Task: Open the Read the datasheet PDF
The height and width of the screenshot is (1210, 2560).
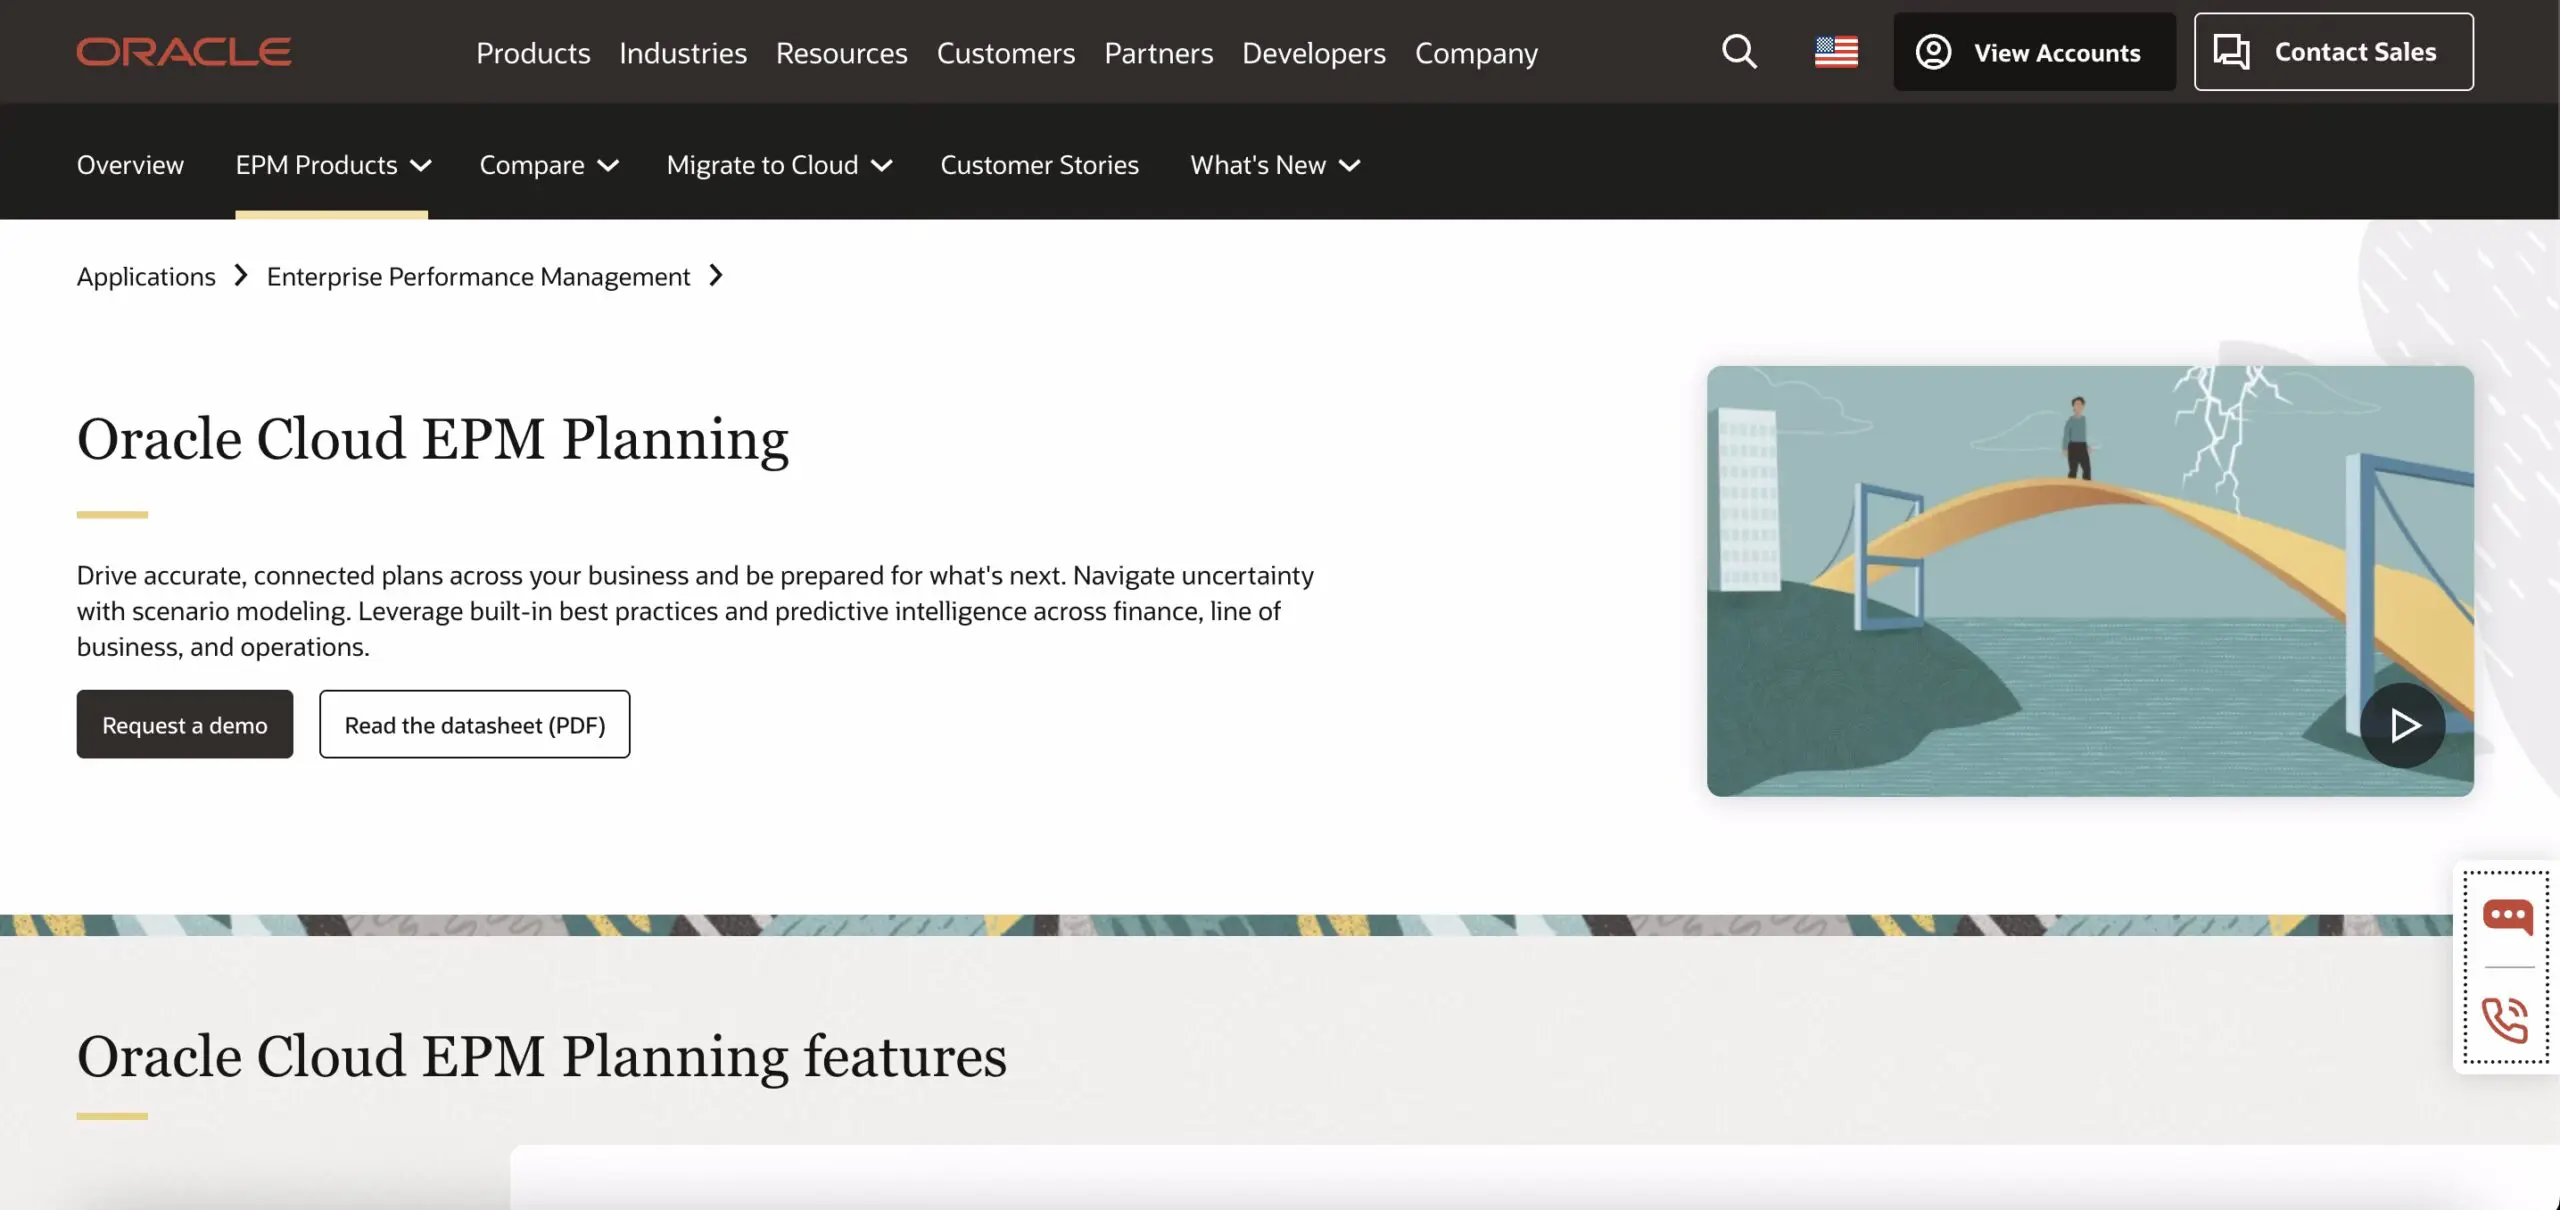Action: tap(474, 724)
